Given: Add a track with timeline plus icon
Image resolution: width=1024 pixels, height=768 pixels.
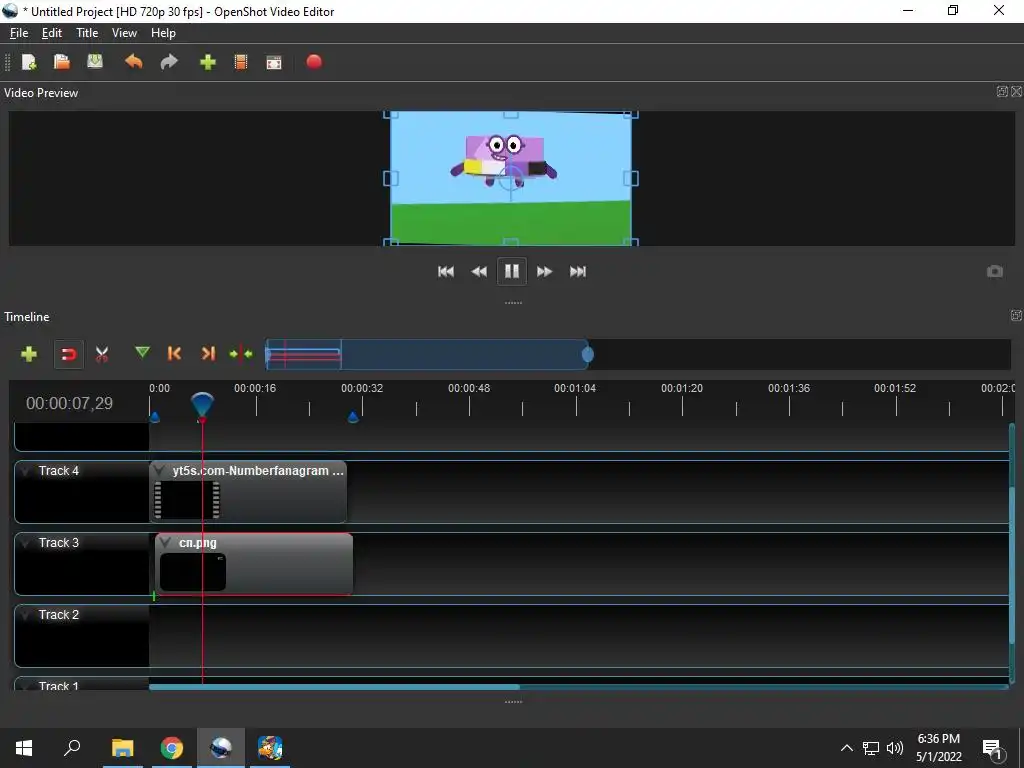Looking at the screenshot, I should tap(29, 354).
